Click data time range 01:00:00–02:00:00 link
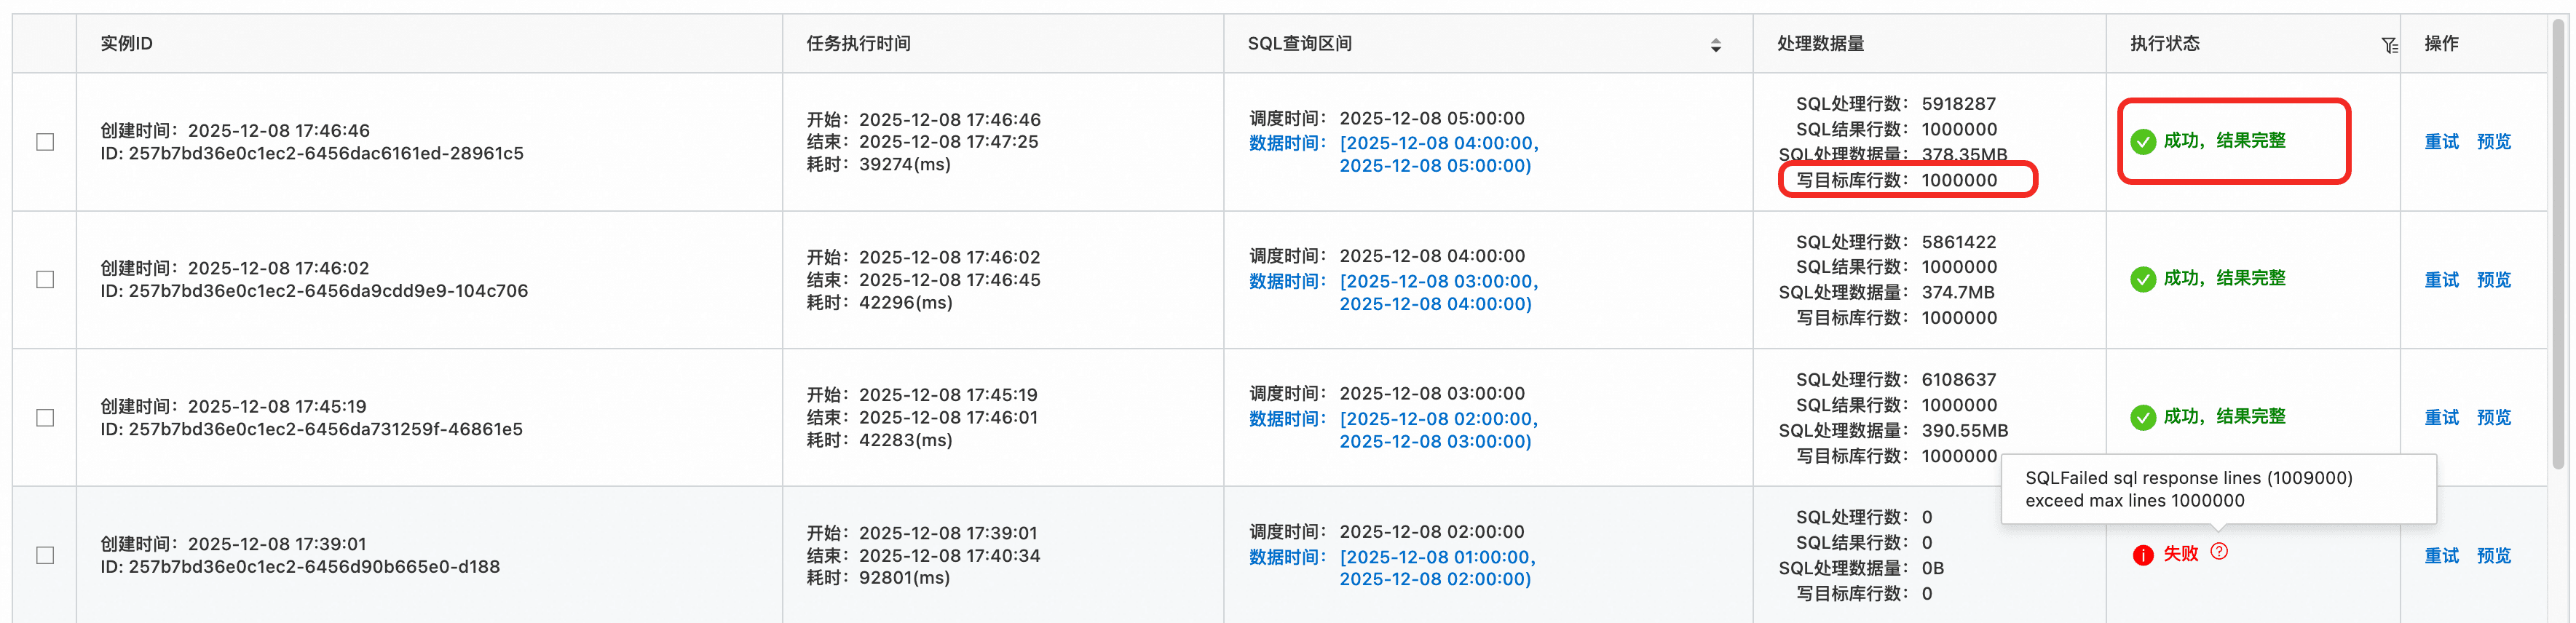 1437,568
